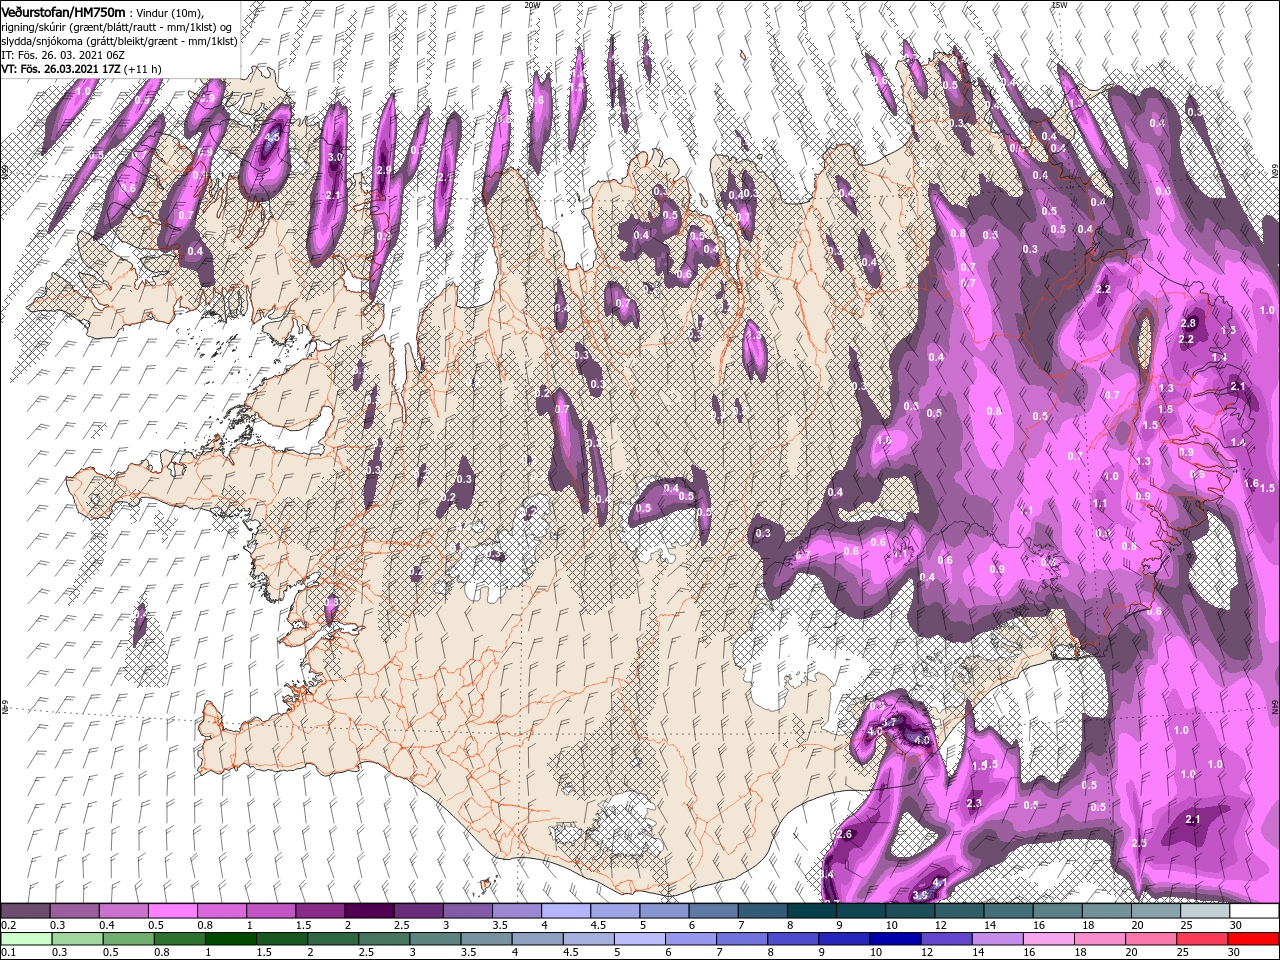
Task: Select purple-row swatch starting at 0.5
Action: [172, 911]
